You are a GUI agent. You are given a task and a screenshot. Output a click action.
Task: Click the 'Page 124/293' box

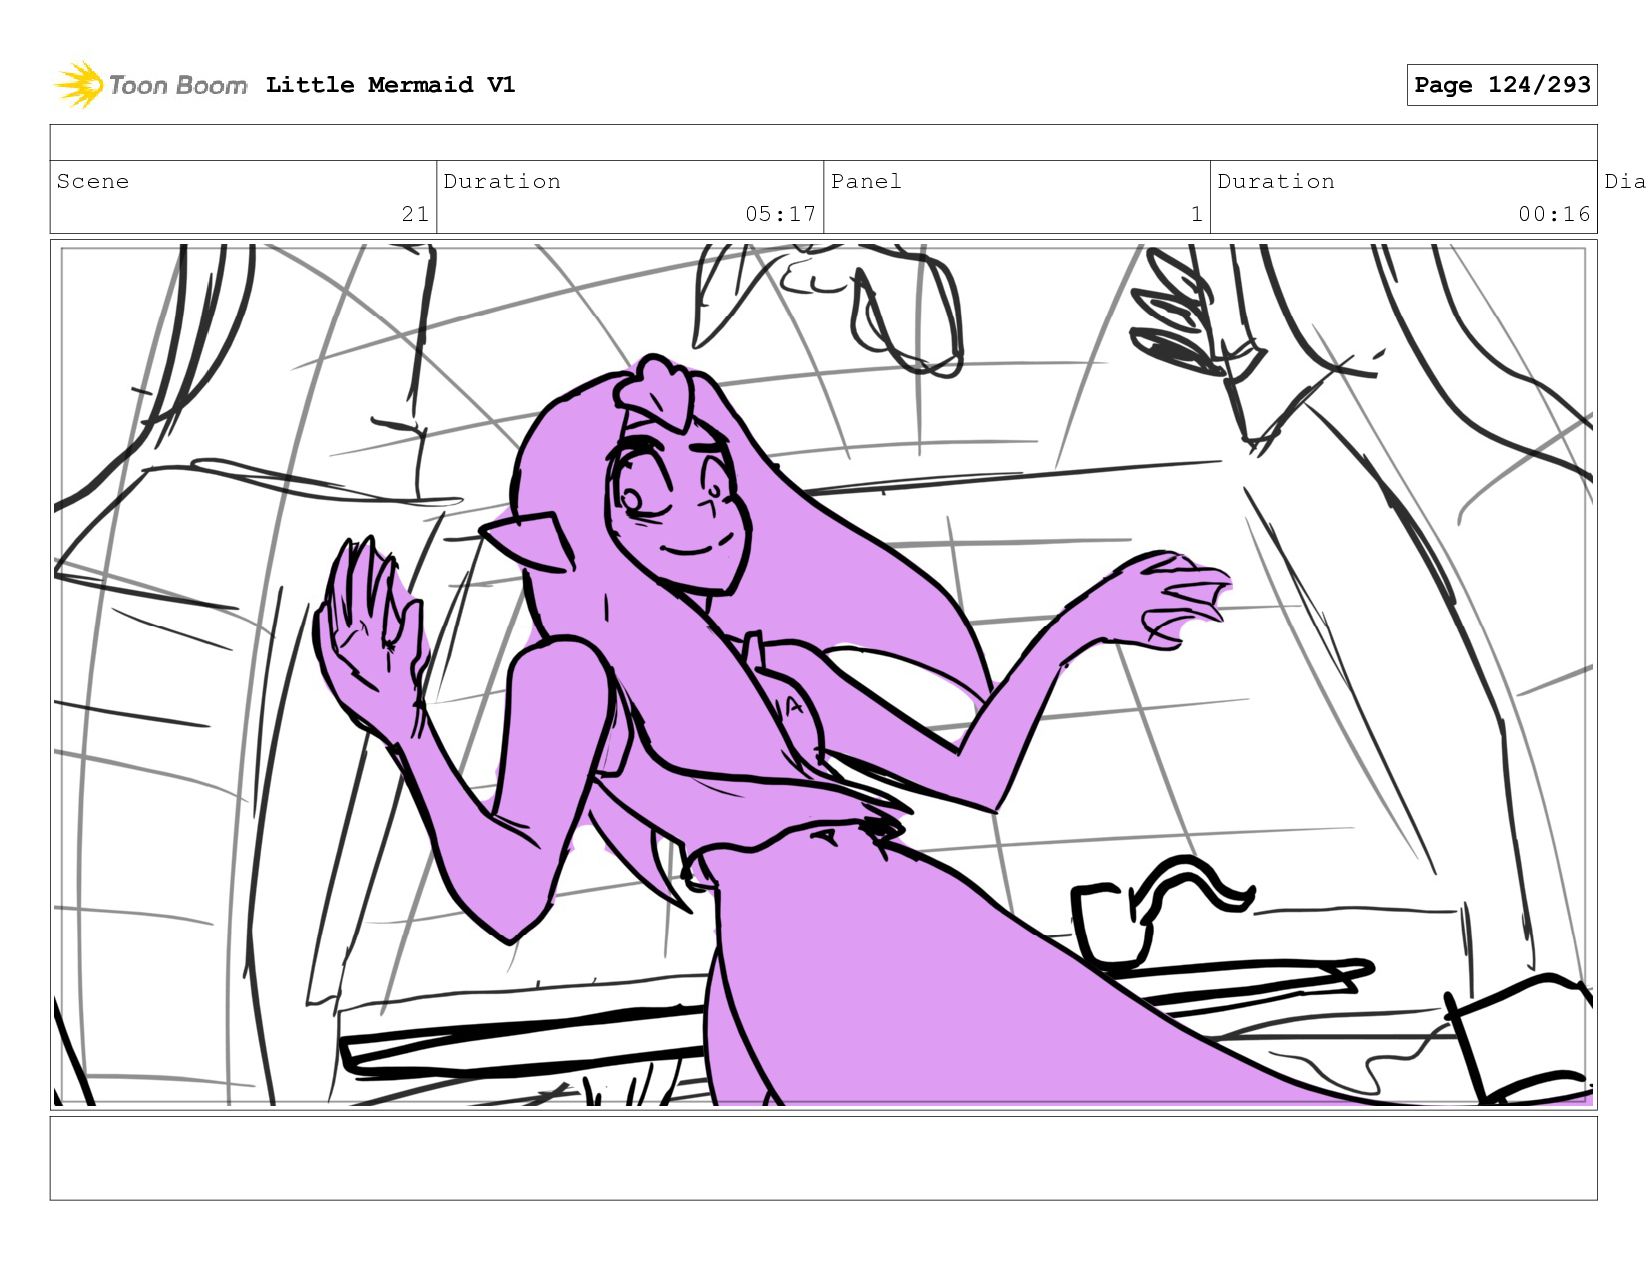pos(1502,85)
